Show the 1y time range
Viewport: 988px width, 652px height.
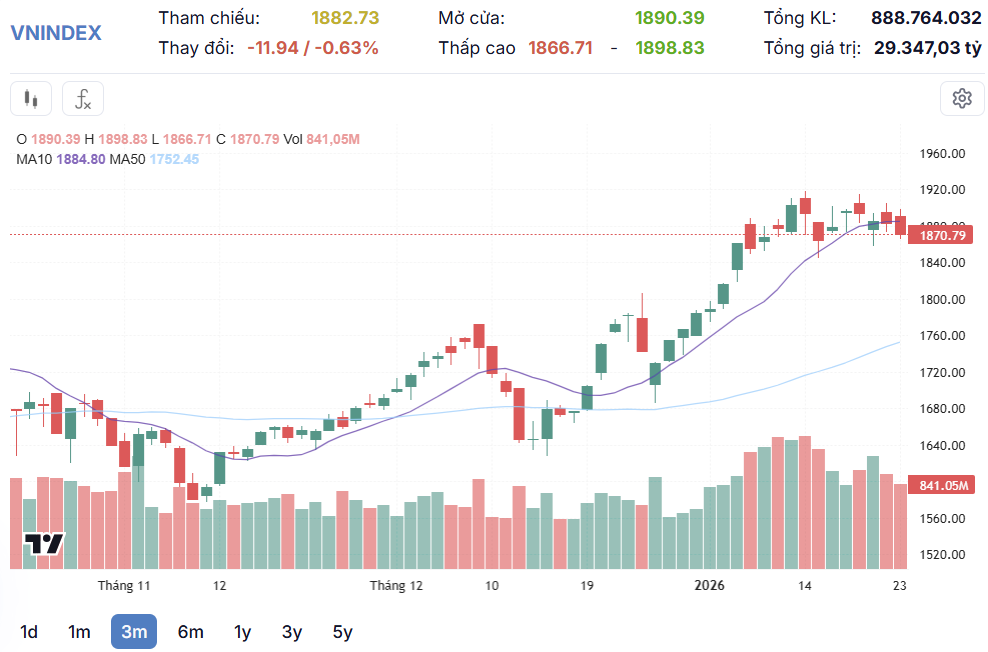(242, 632)
